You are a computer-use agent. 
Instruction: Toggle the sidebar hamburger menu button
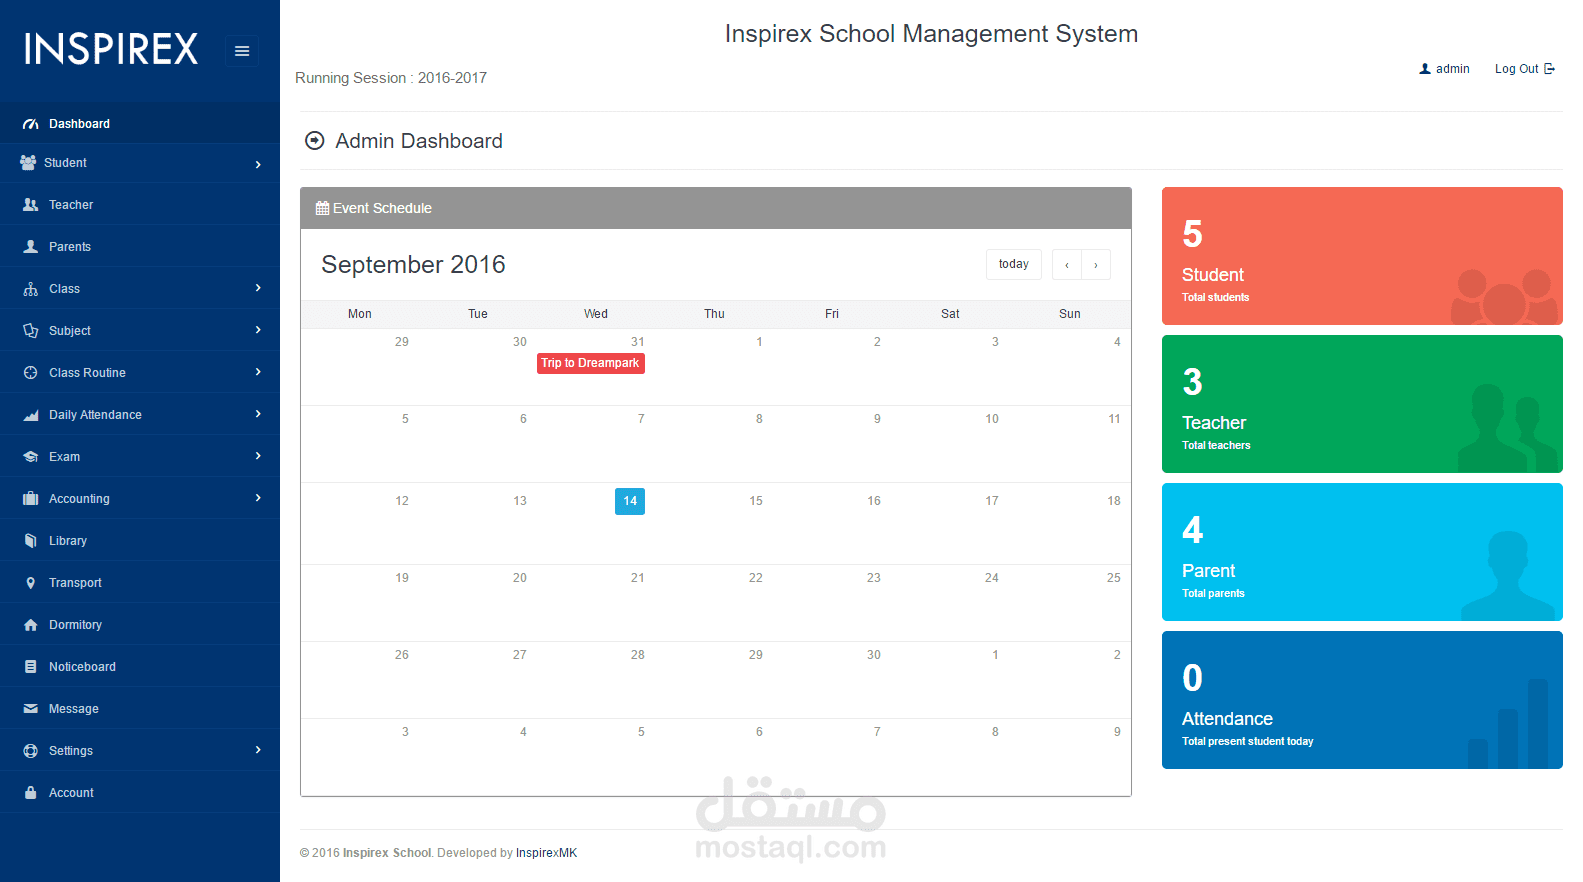(241, 51)
